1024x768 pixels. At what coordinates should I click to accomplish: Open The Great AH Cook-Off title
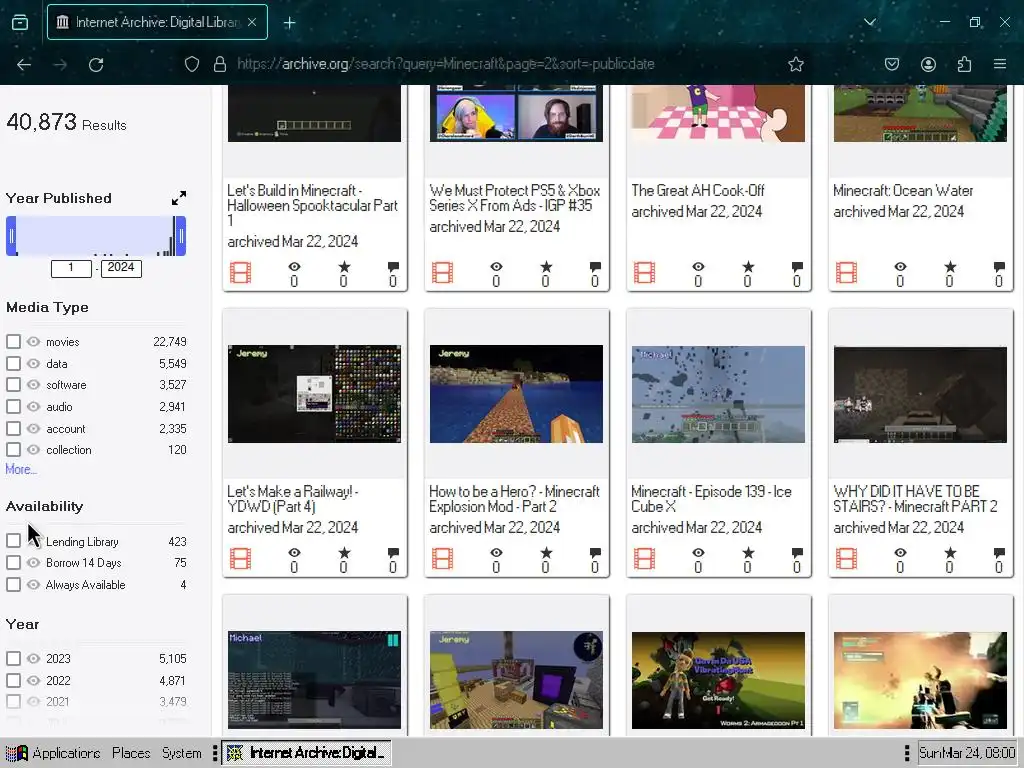click(697, 191)
